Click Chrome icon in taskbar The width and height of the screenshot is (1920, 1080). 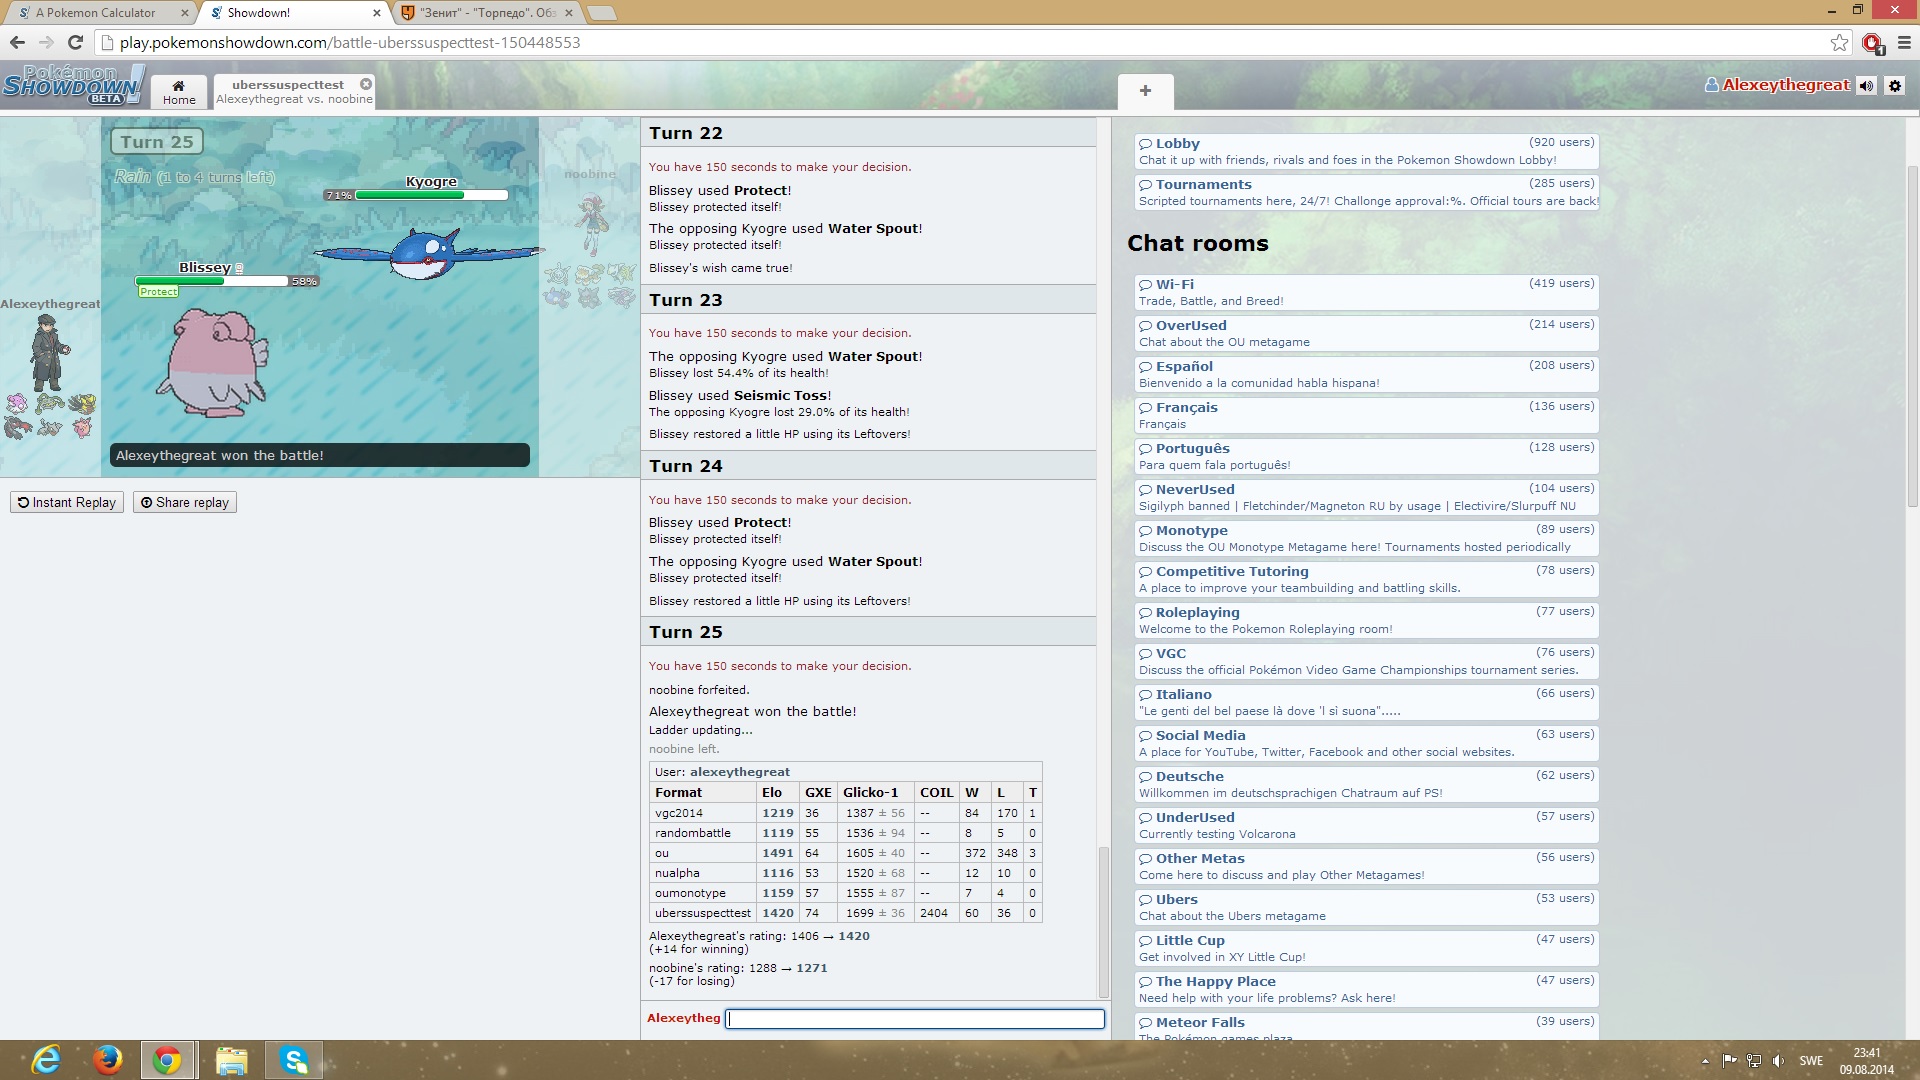[x=168, y=1060]
